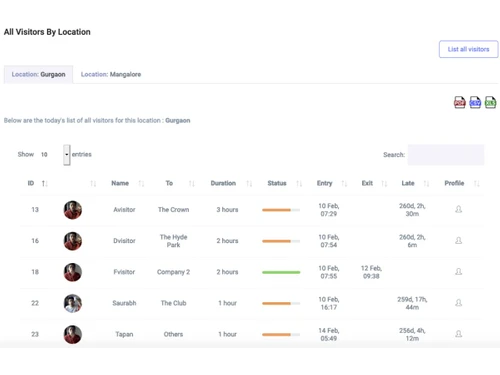The height and width of the screenshot is (375, 500).
Task: Export the visitor list as XLS
Action: pos(490,102)
